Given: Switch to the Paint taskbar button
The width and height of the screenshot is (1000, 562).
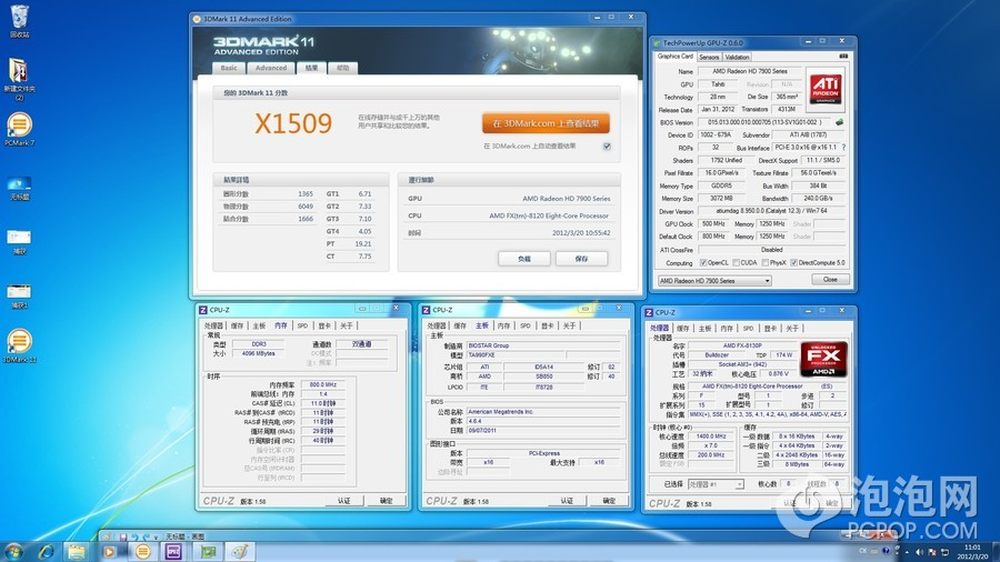Looking at the screenshot, I should pyautogui.click(x=240, y=551).
